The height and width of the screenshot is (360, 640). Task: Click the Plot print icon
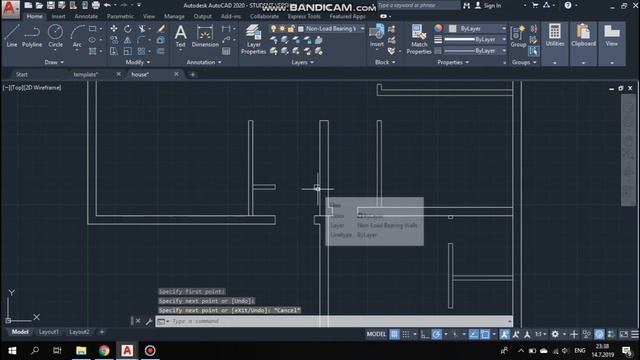coord(96,5)
